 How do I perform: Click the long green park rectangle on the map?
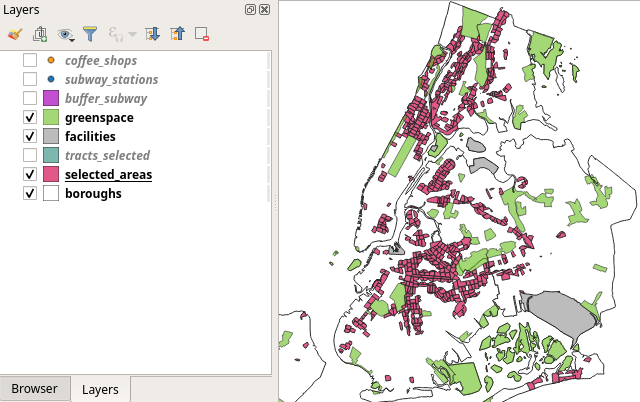tap(402, 157)
